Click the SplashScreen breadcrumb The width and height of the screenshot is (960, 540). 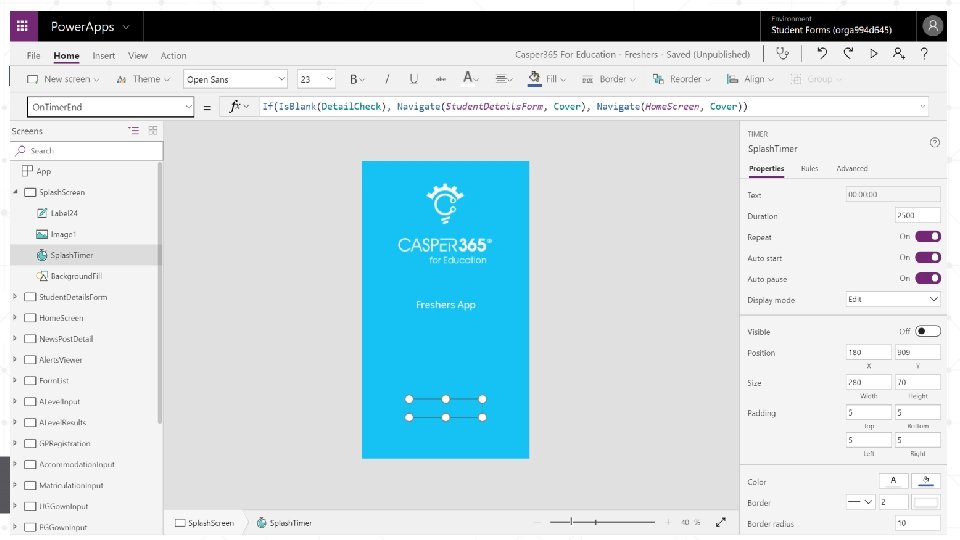[x=204, y=523]
